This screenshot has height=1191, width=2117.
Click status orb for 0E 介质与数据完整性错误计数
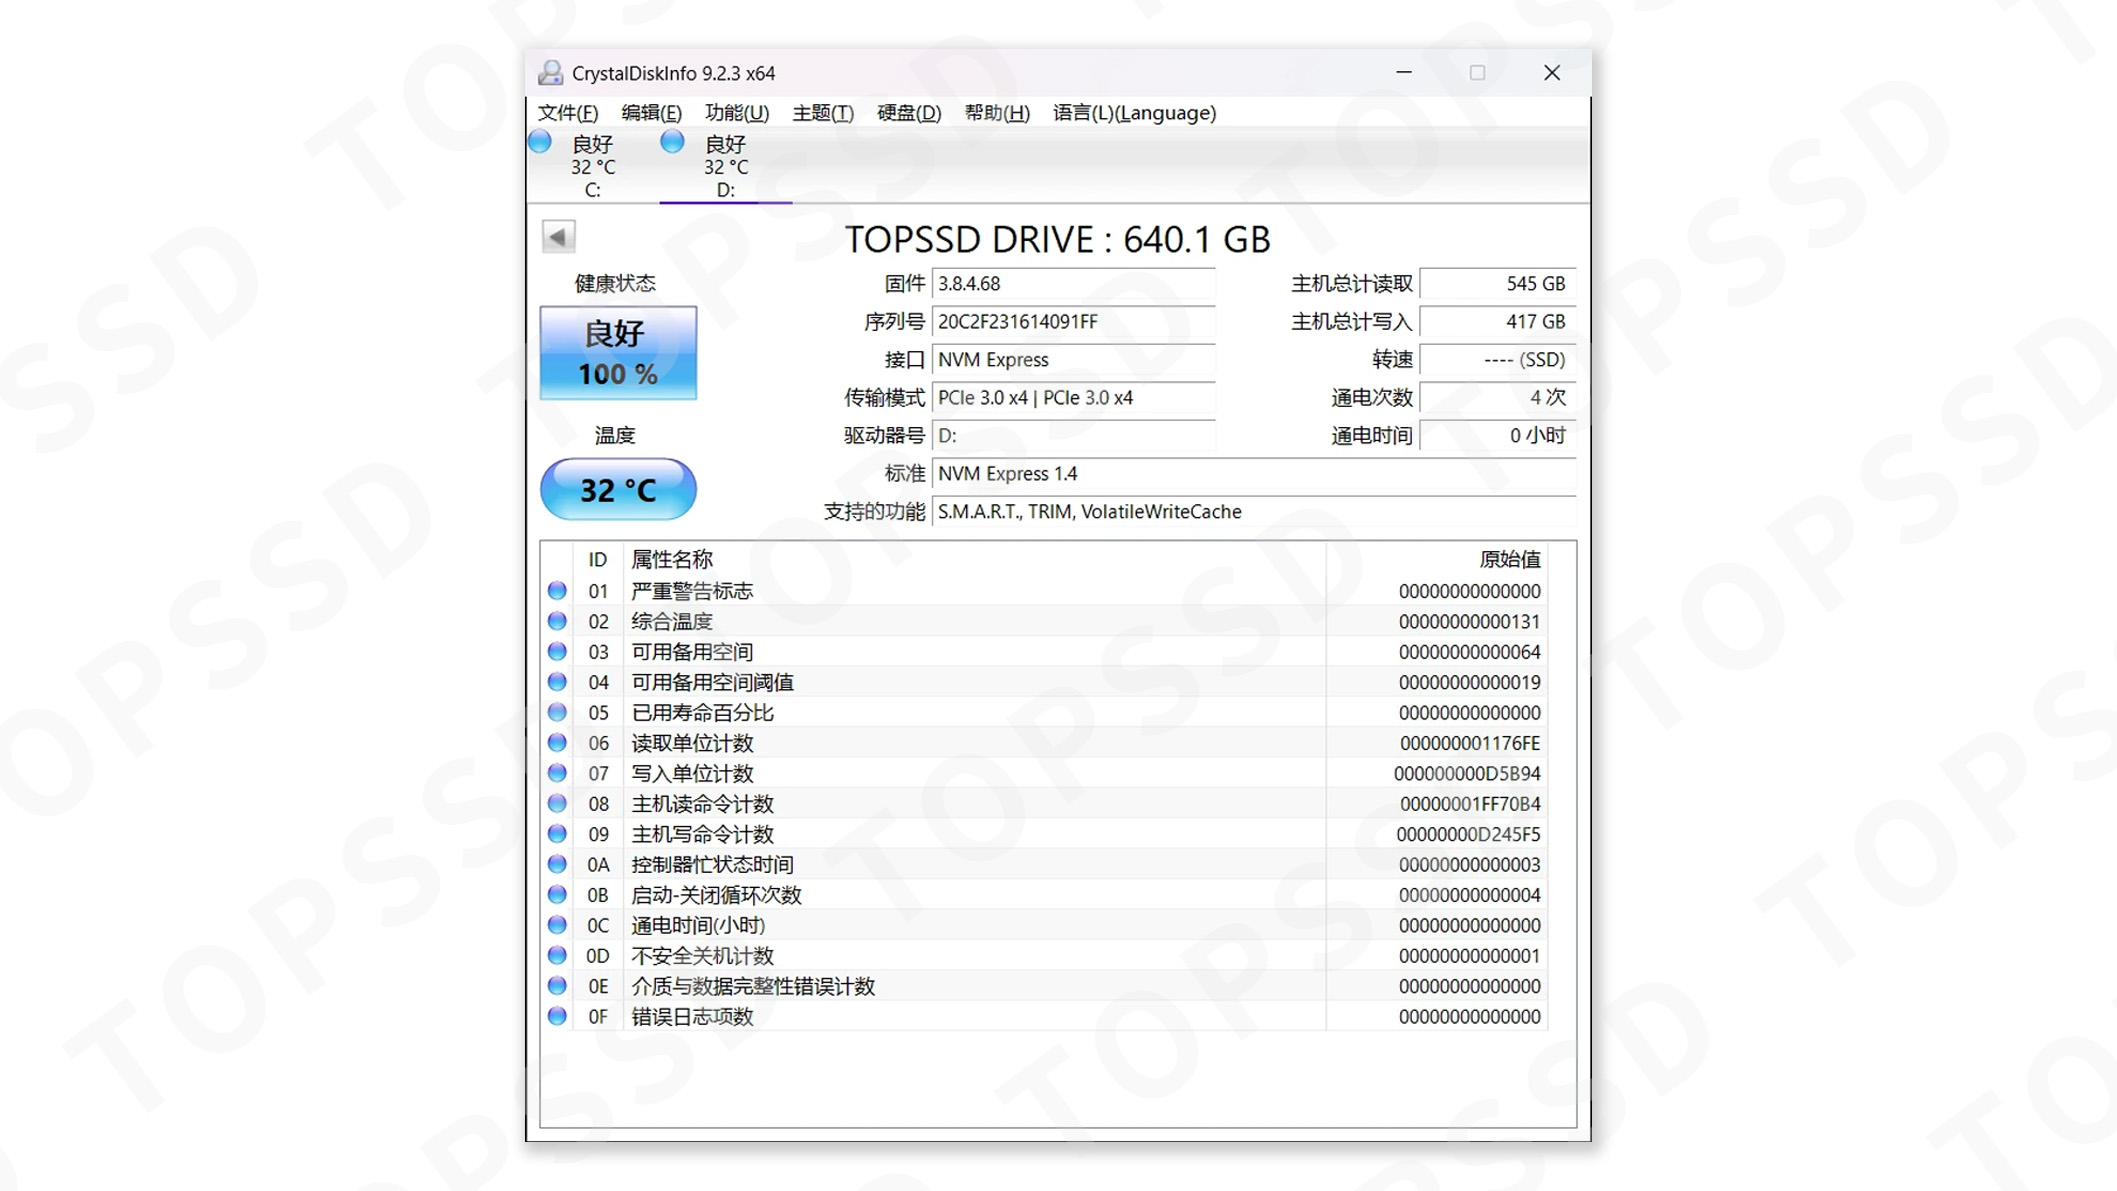[x=557, y=986]
